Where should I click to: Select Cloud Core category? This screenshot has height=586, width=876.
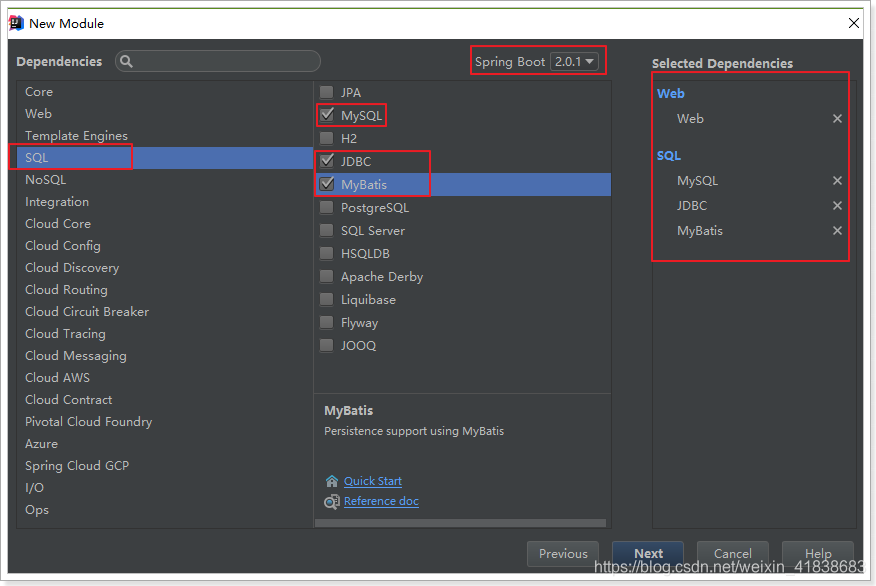click(x=165, y=223)
